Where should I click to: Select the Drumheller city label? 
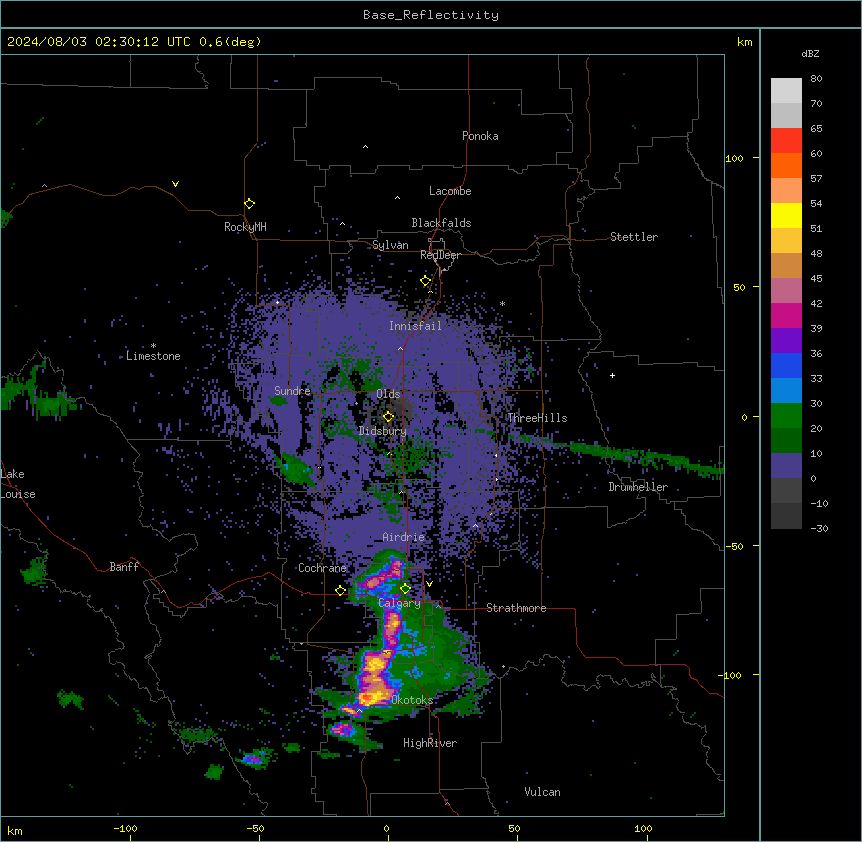638,487
